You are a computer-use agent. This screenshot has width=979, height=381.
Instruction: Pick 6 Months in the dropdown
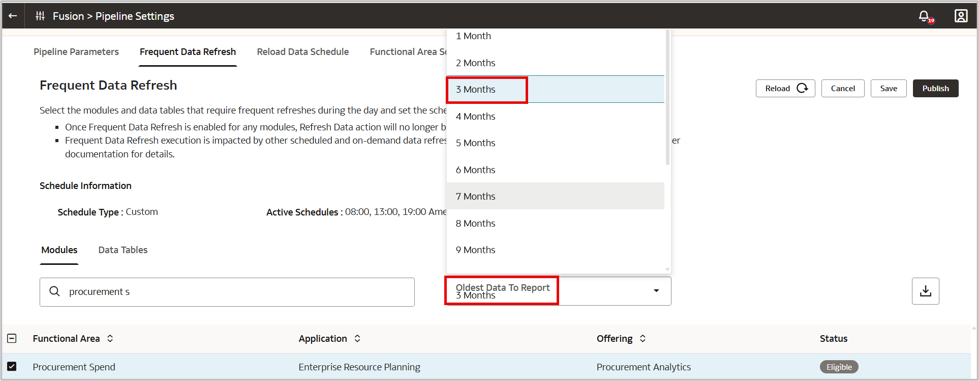tap(555, 170)
